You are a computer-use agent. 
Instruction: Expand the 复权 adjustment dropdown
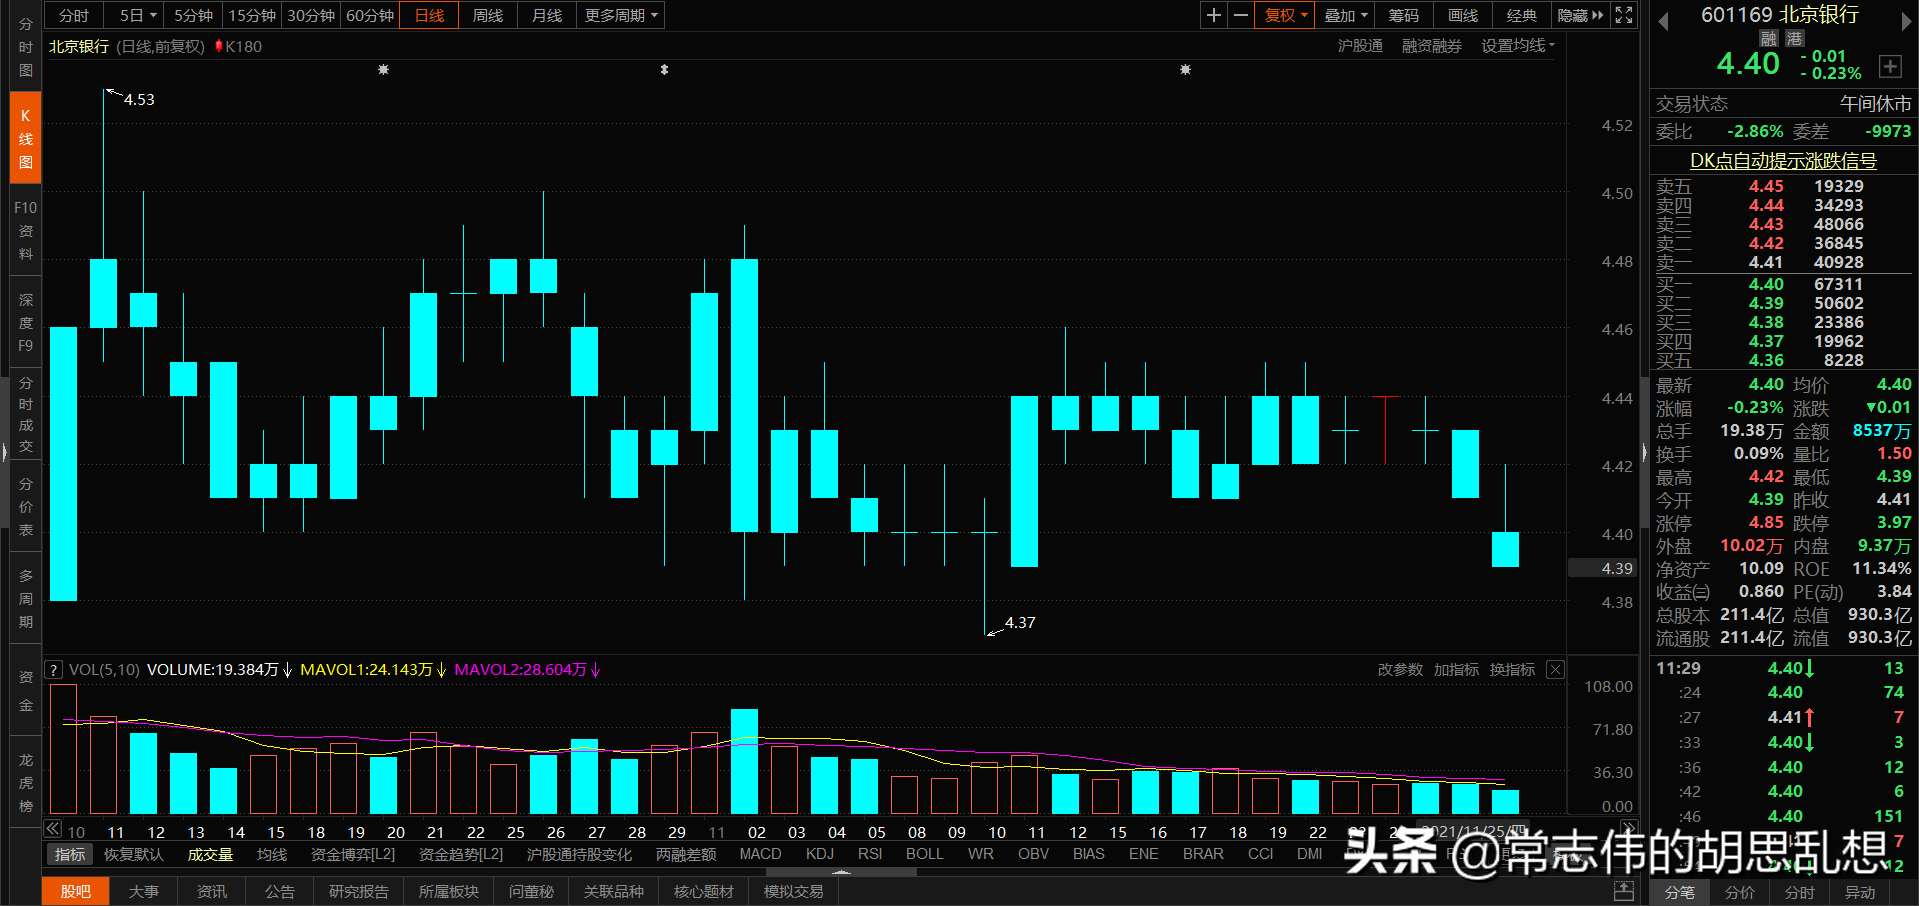1284,15
